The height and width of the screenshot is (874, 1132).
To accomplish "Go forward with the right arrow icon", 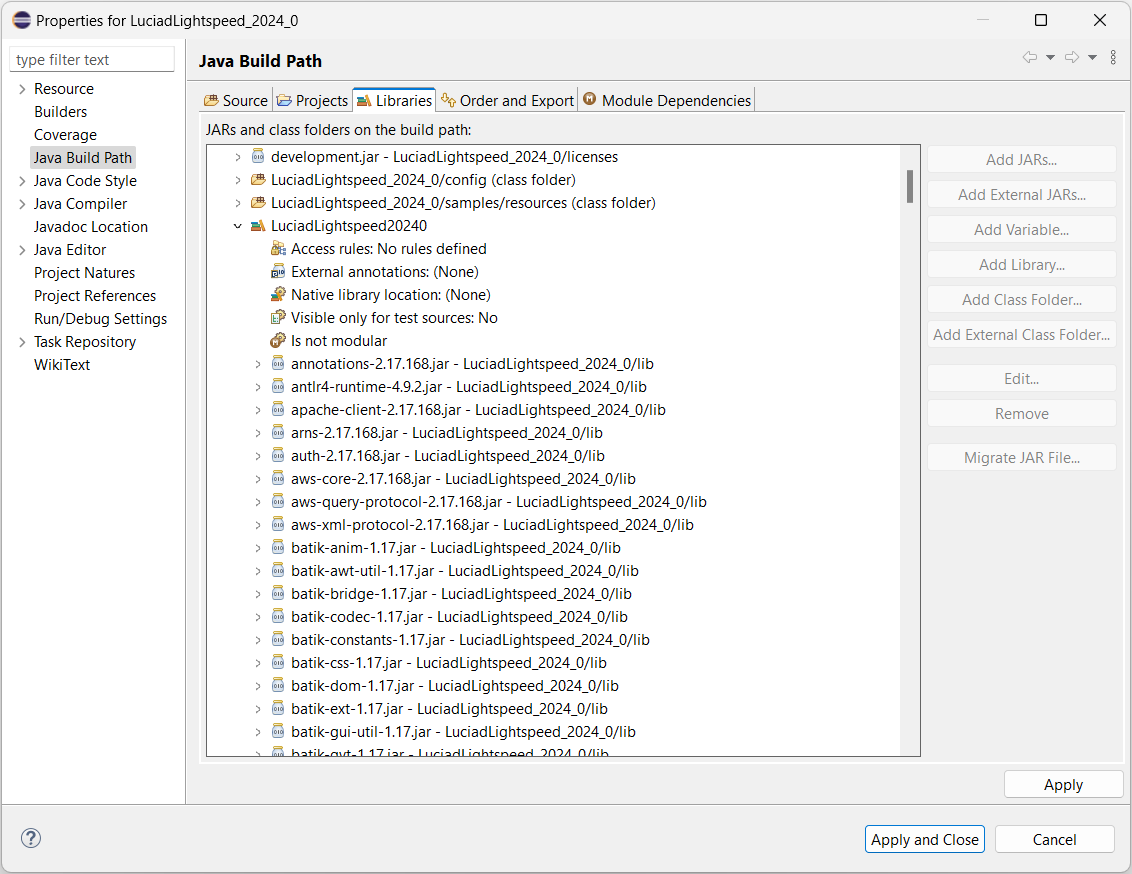I will point(1072,57).
